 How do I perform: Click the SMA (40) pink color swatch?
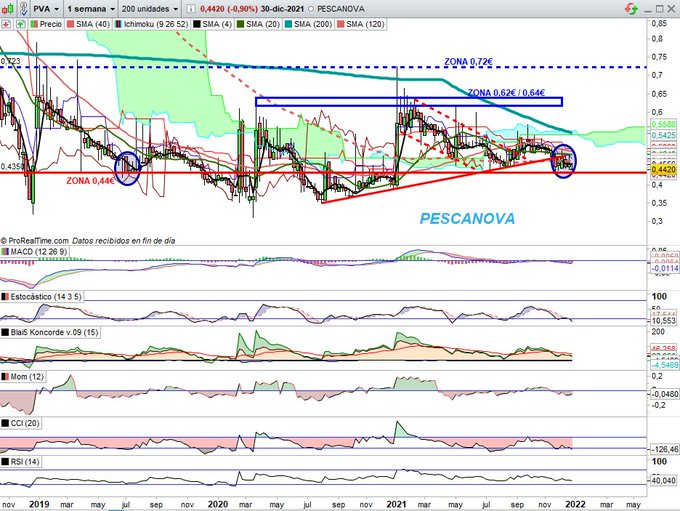point(71,24)
